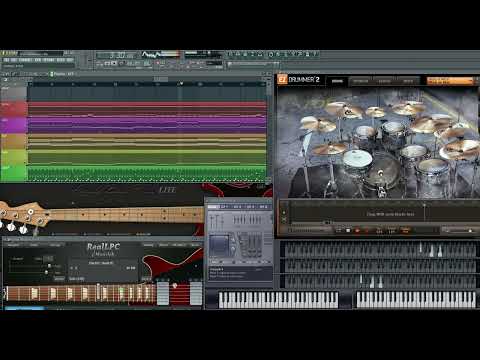This screenshot has width=480, height=360.
Task: Click the blue X/Y pad in the middle plugin
Action: (219, 245)
